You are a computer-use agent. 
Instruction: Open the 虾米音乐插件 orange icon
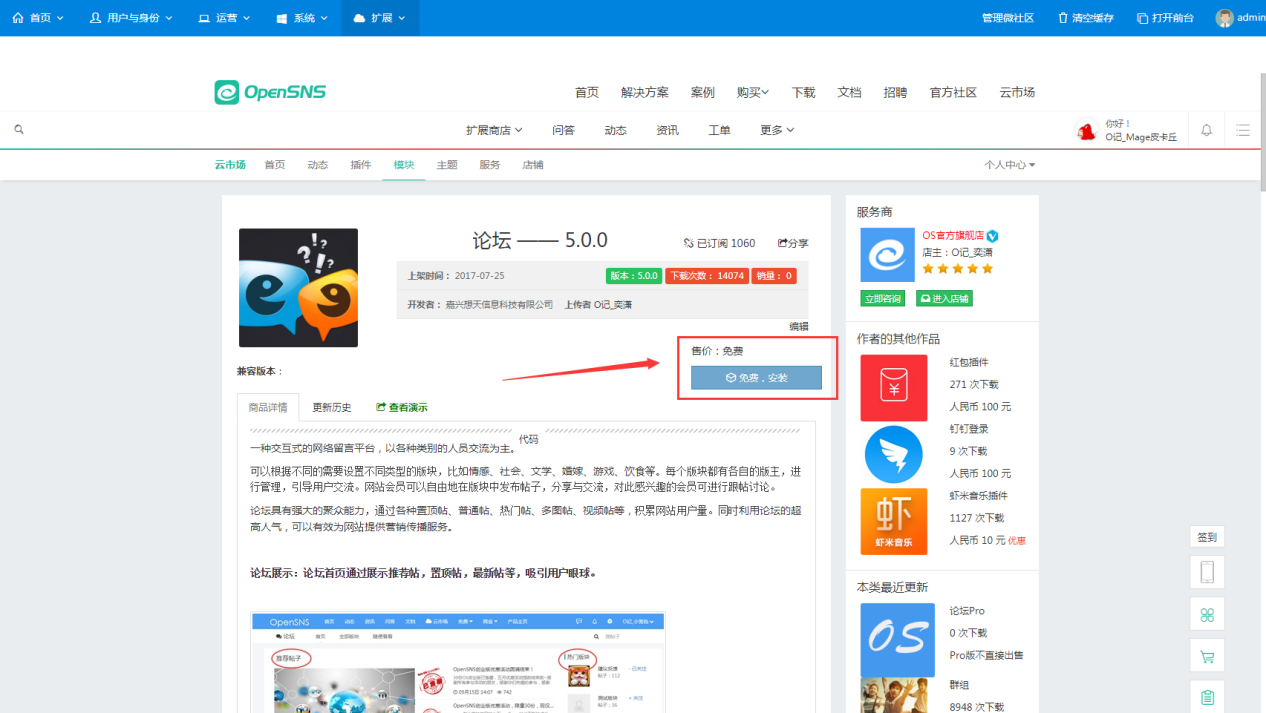click(893, 521)
